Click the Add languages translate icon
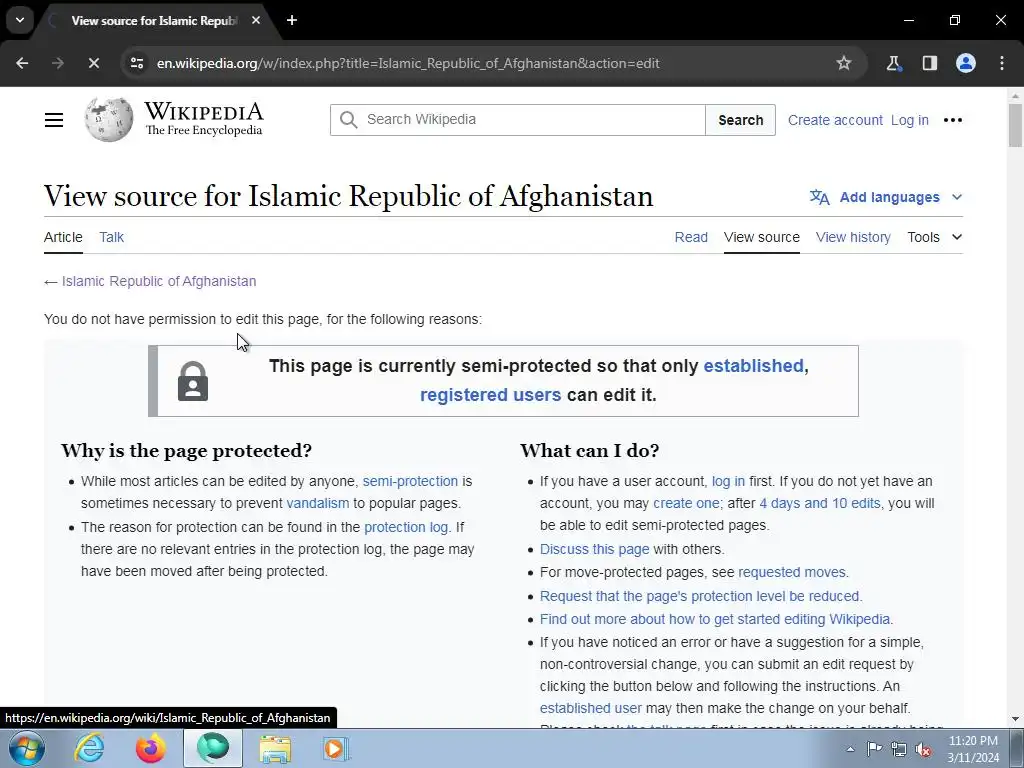This screenshot has height=768, width=1024. click(x=820, y=197)
